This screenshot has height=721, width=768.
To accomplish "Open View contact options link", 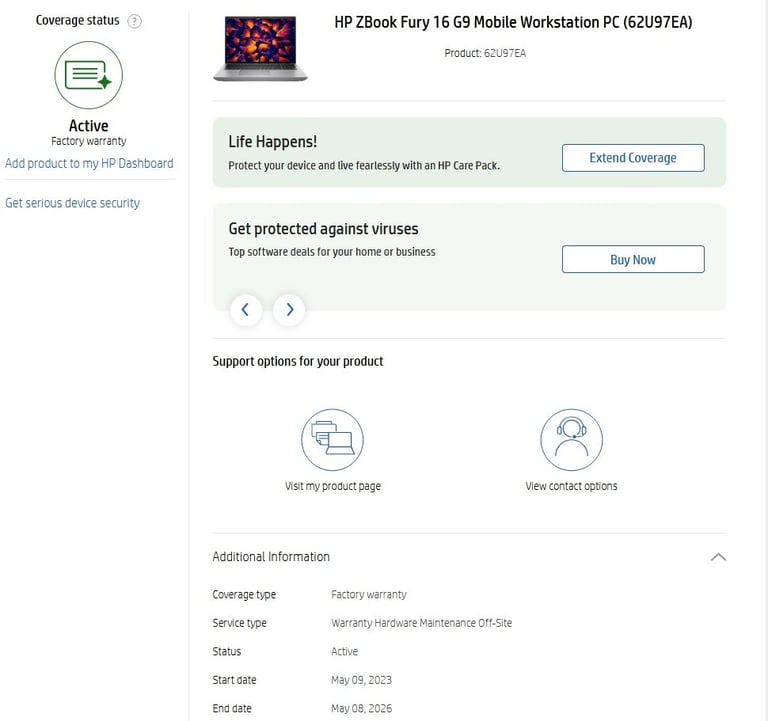I will (572, 486).
